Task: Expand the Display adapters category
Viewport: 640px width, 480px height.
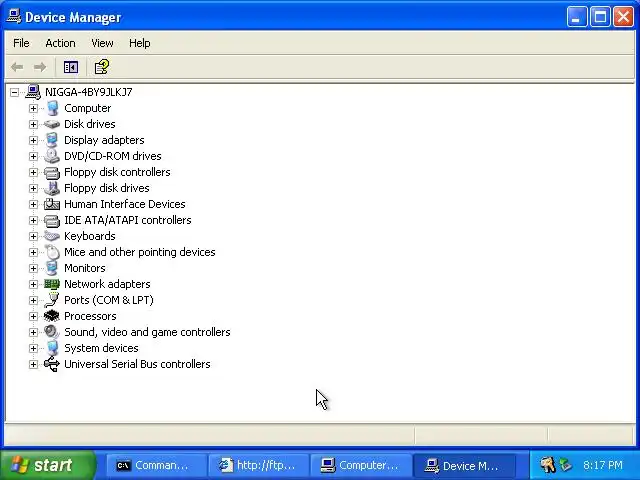Action: point(33,140)
